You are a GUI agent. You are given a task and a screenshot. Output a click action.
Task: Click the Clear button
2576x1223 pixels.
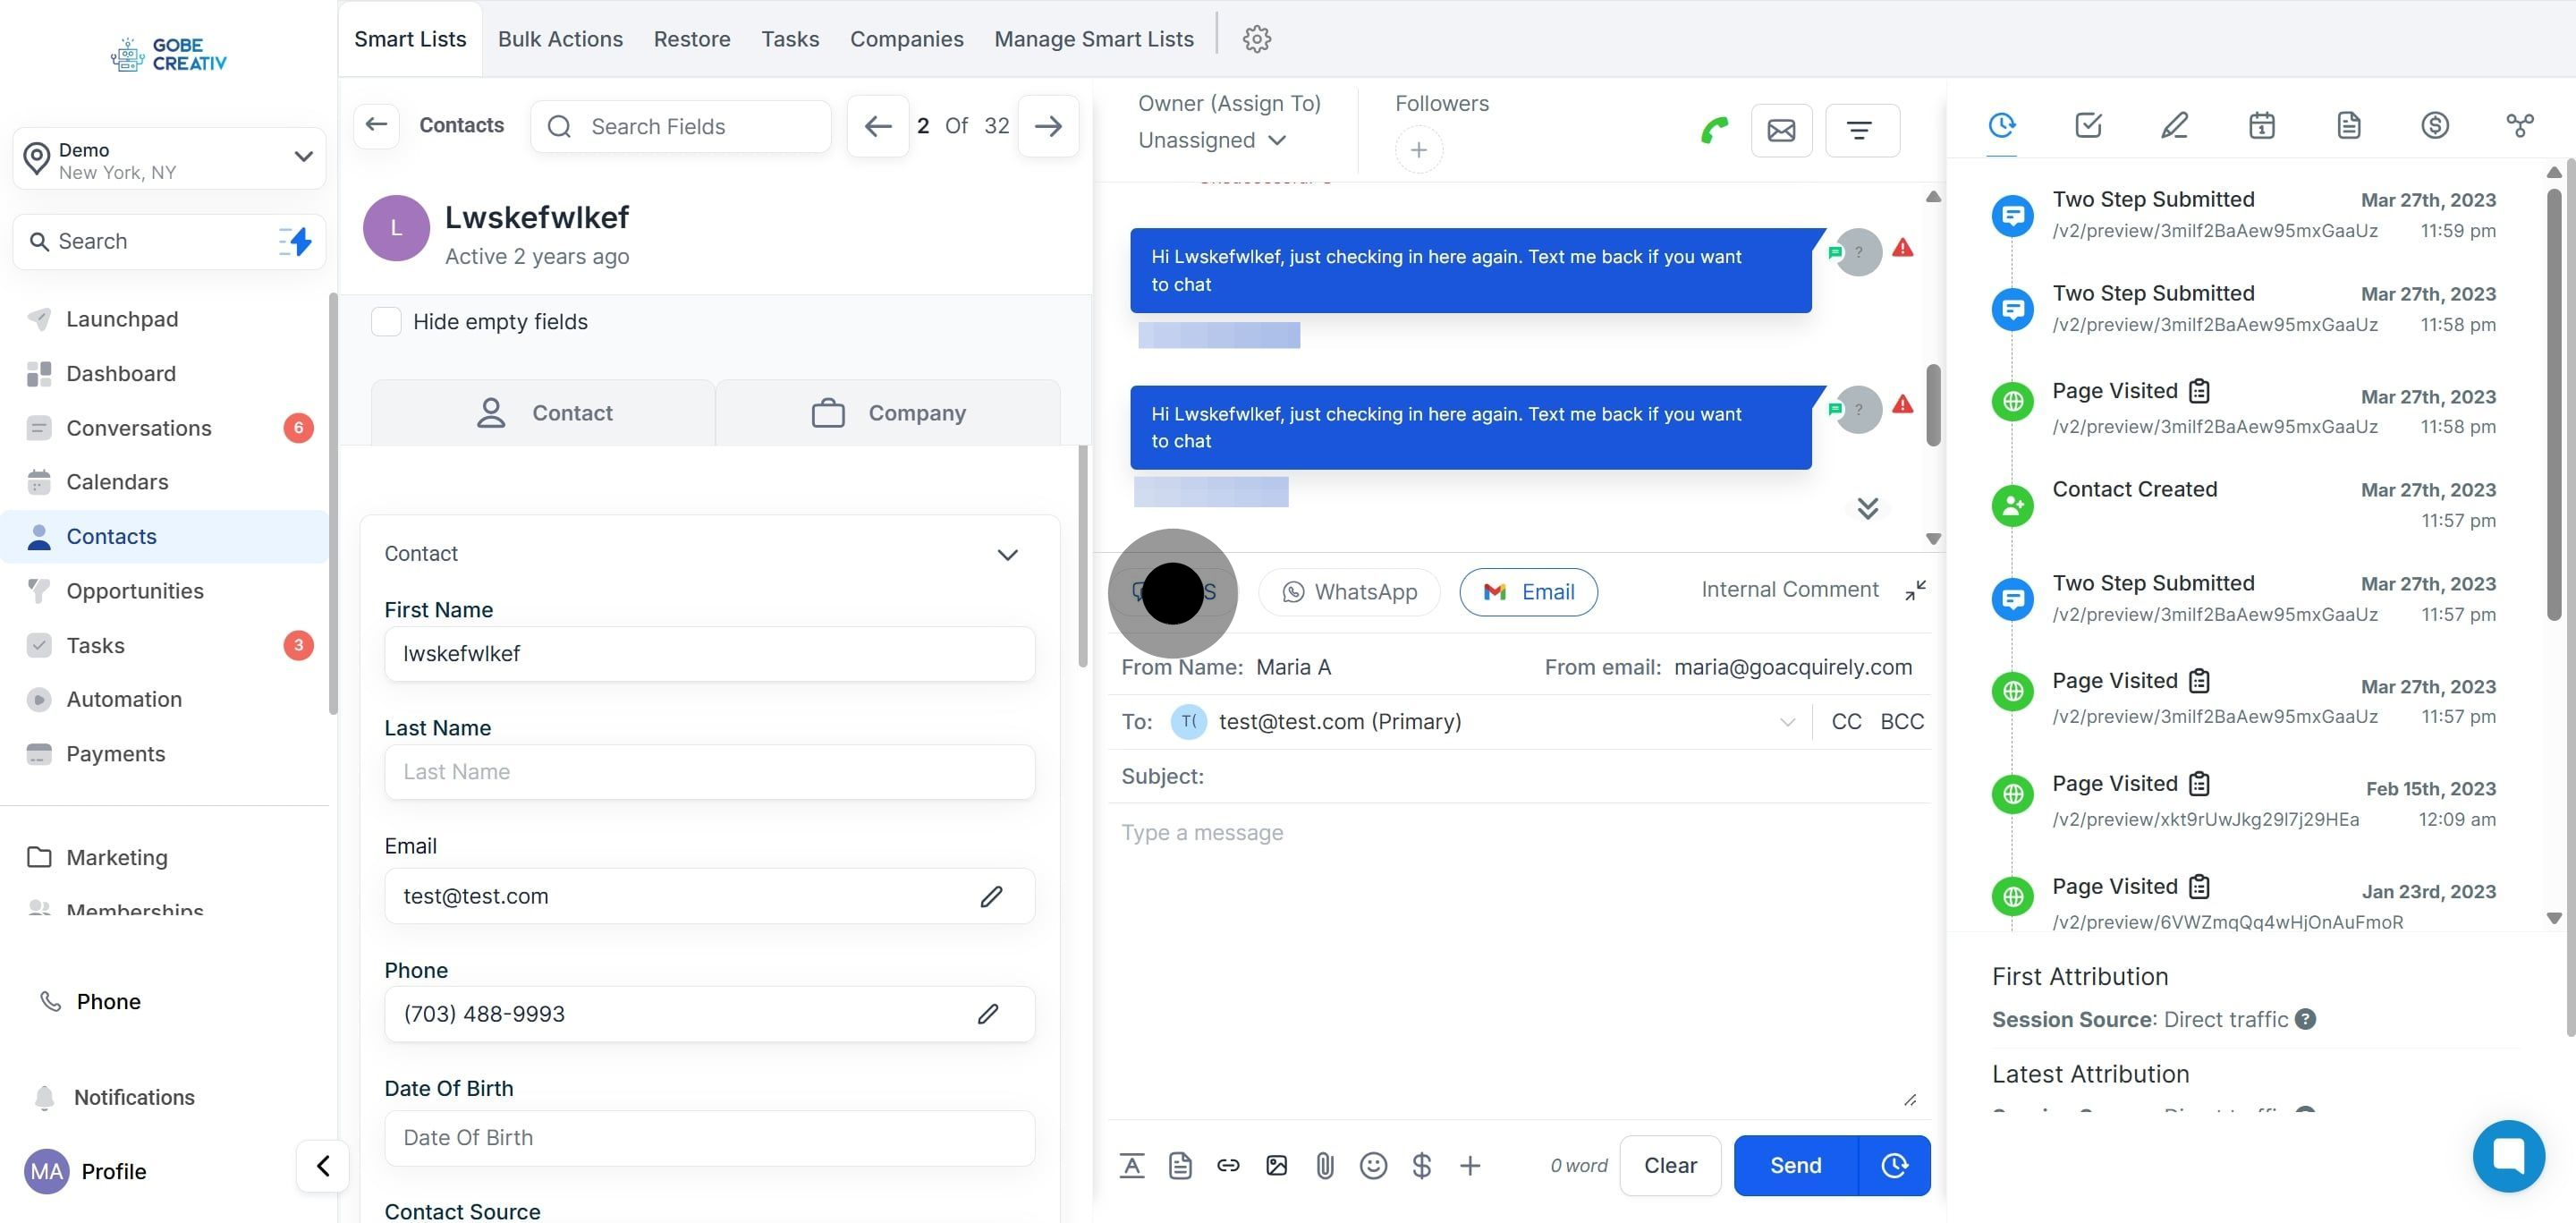coord(1669,1165)
